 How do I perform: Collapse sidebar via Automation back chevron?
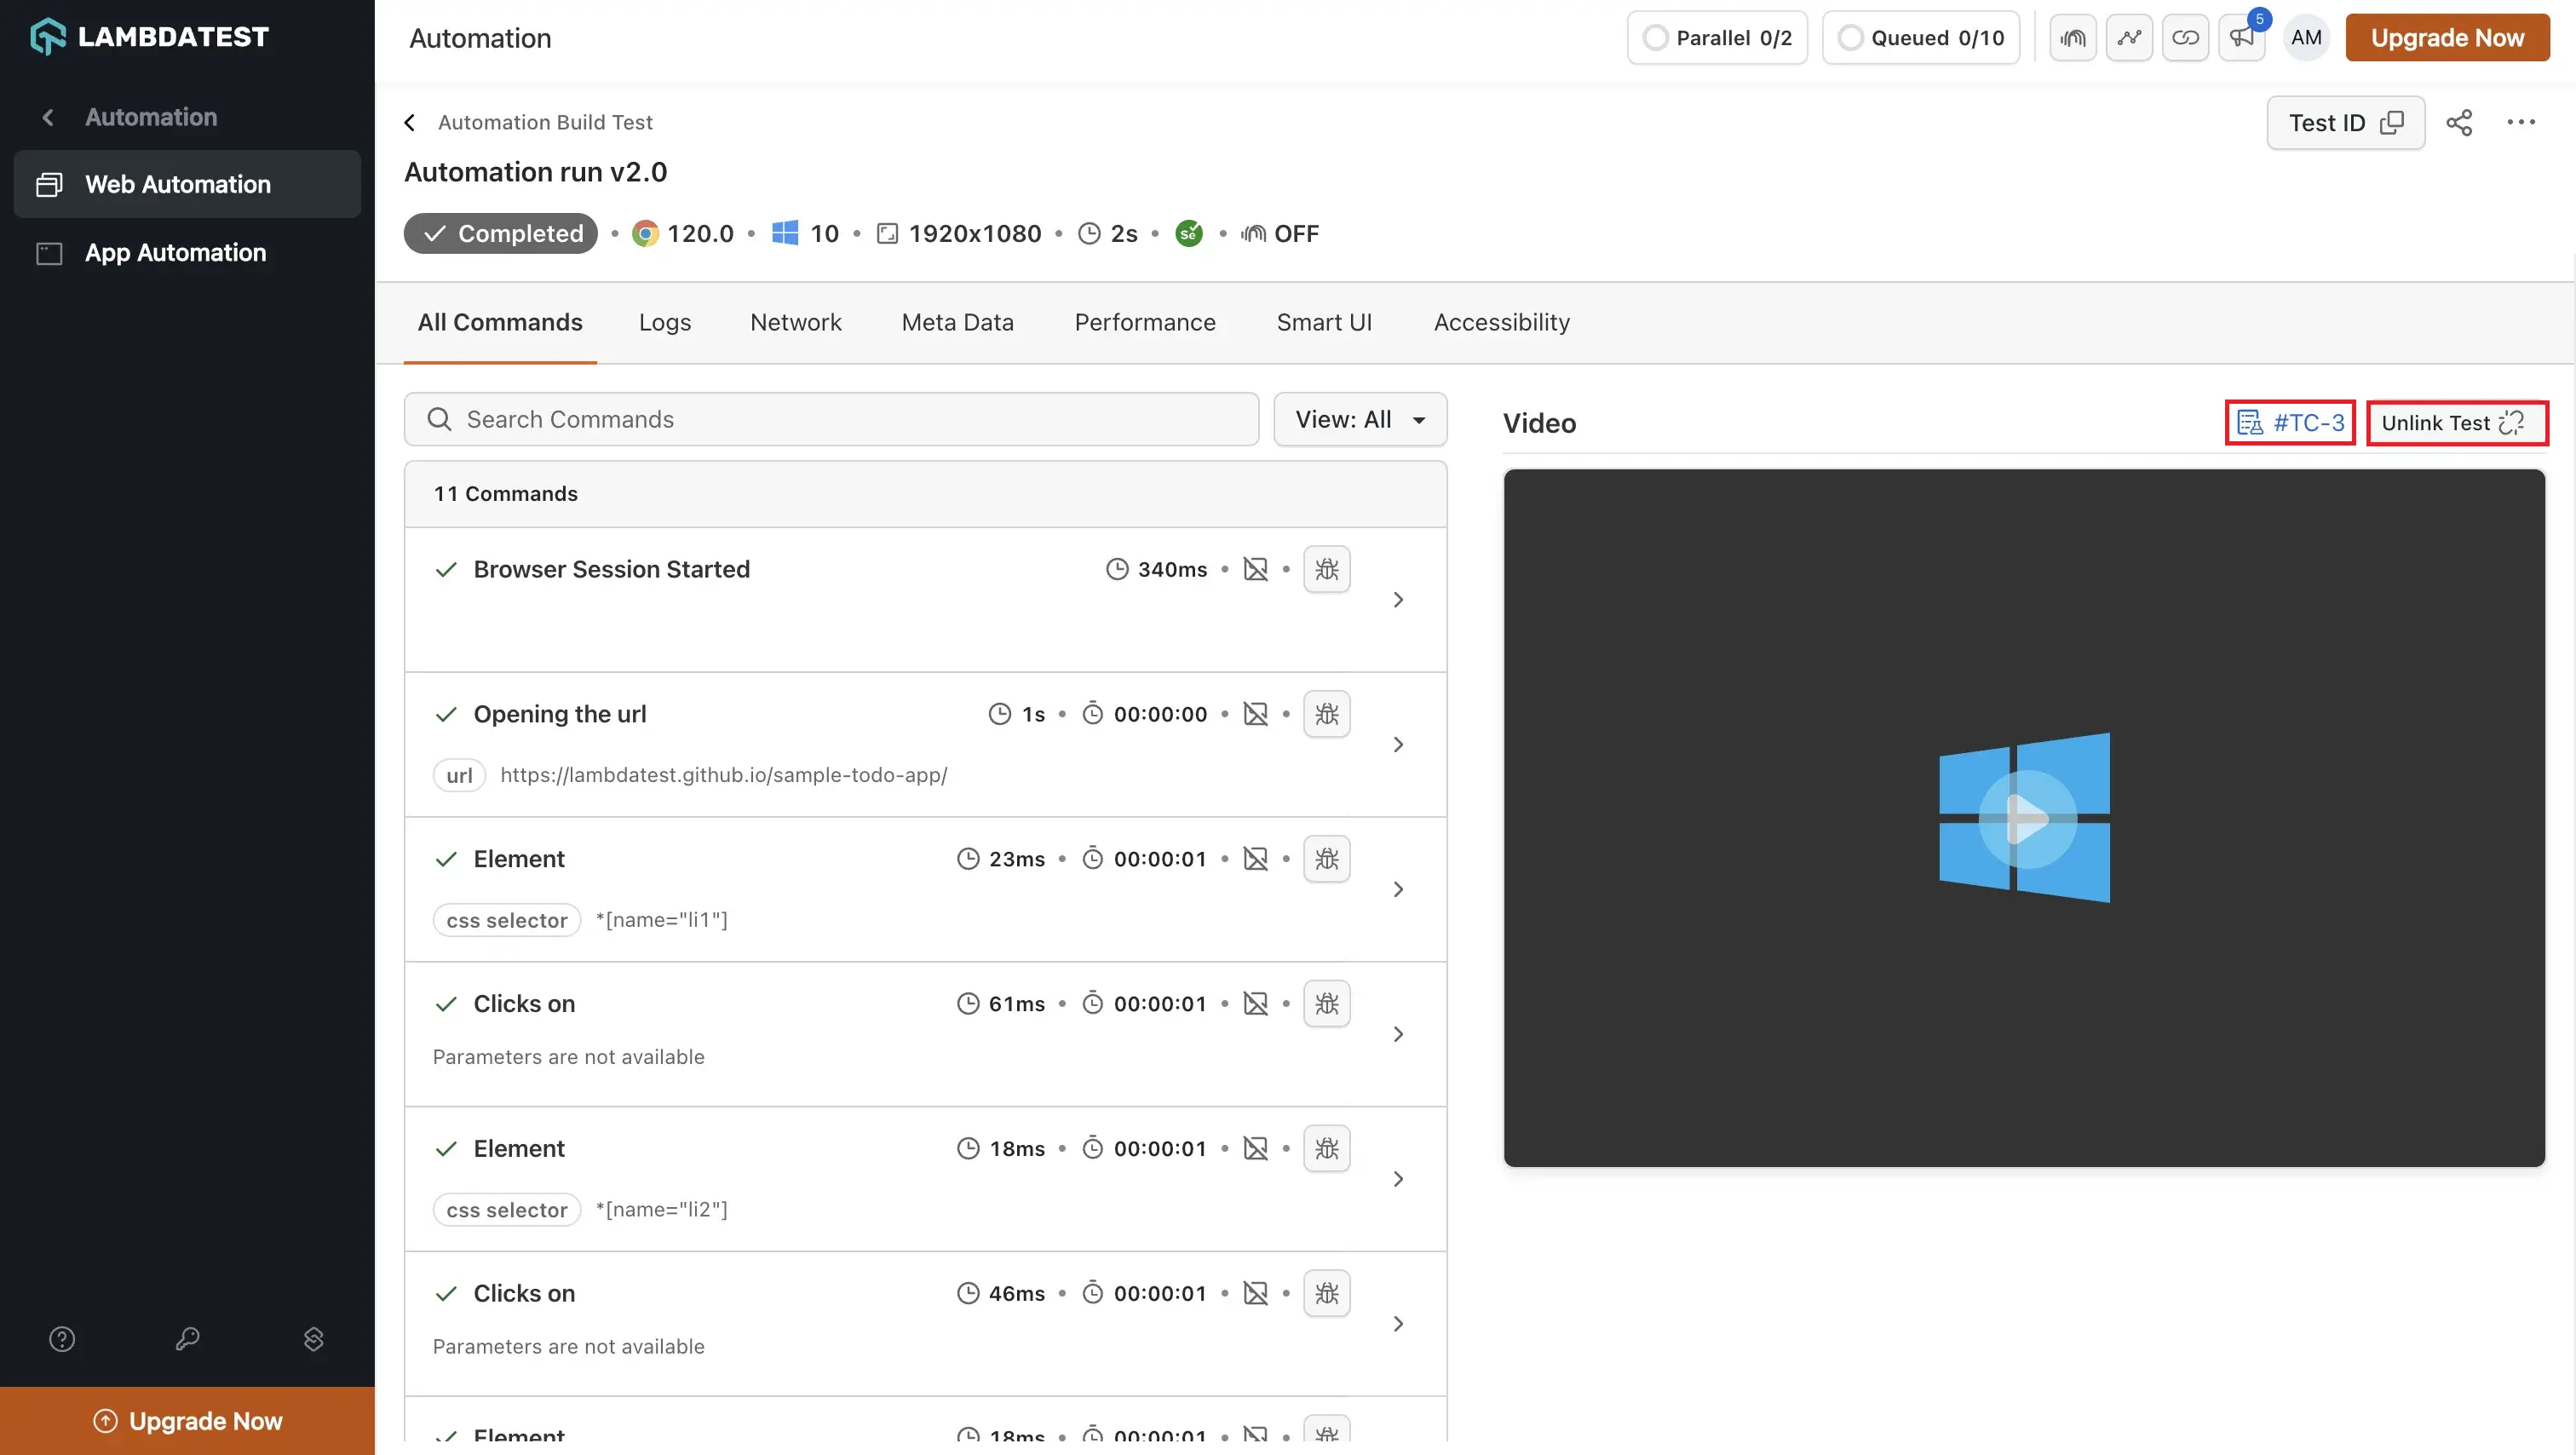coord(47,117)
